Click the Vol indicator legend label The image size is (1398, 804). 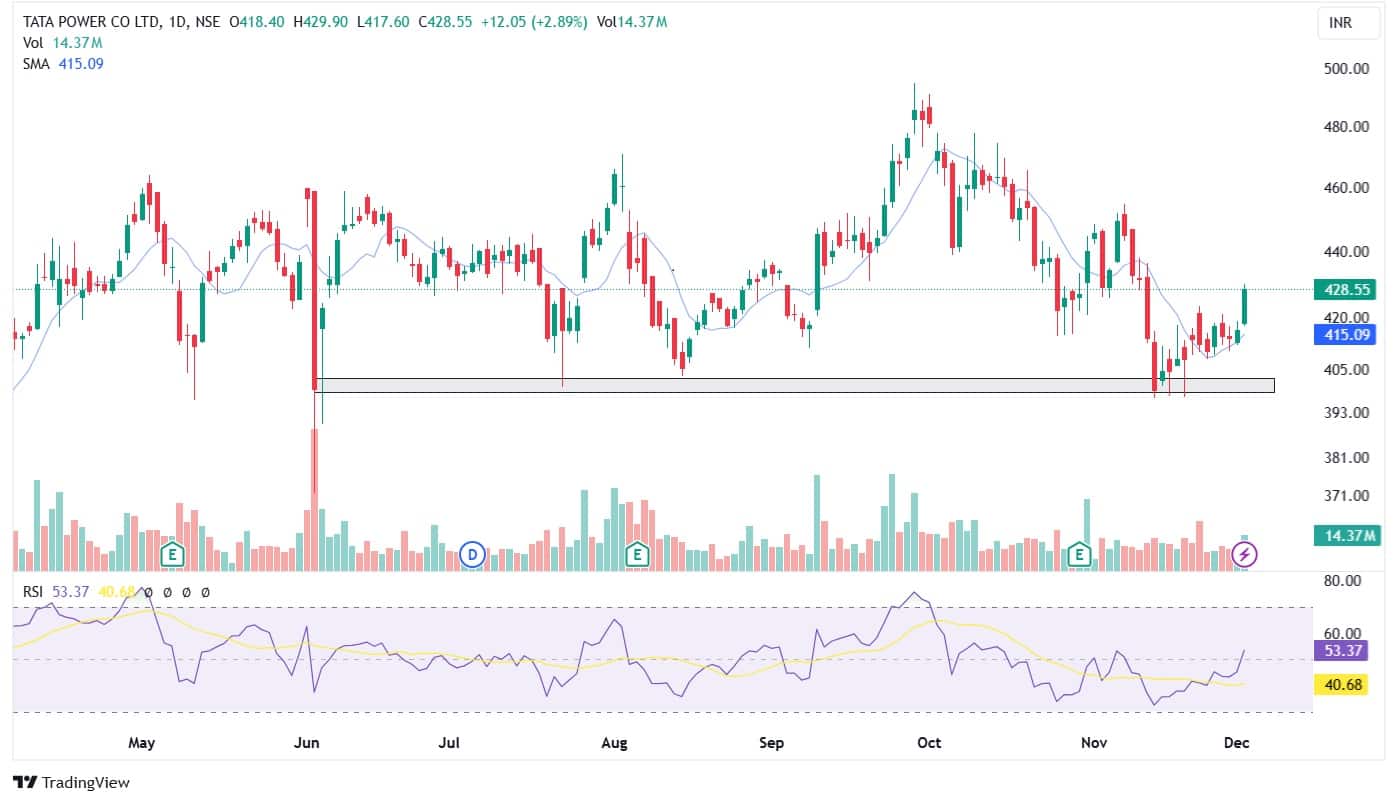tap(32, 43)
